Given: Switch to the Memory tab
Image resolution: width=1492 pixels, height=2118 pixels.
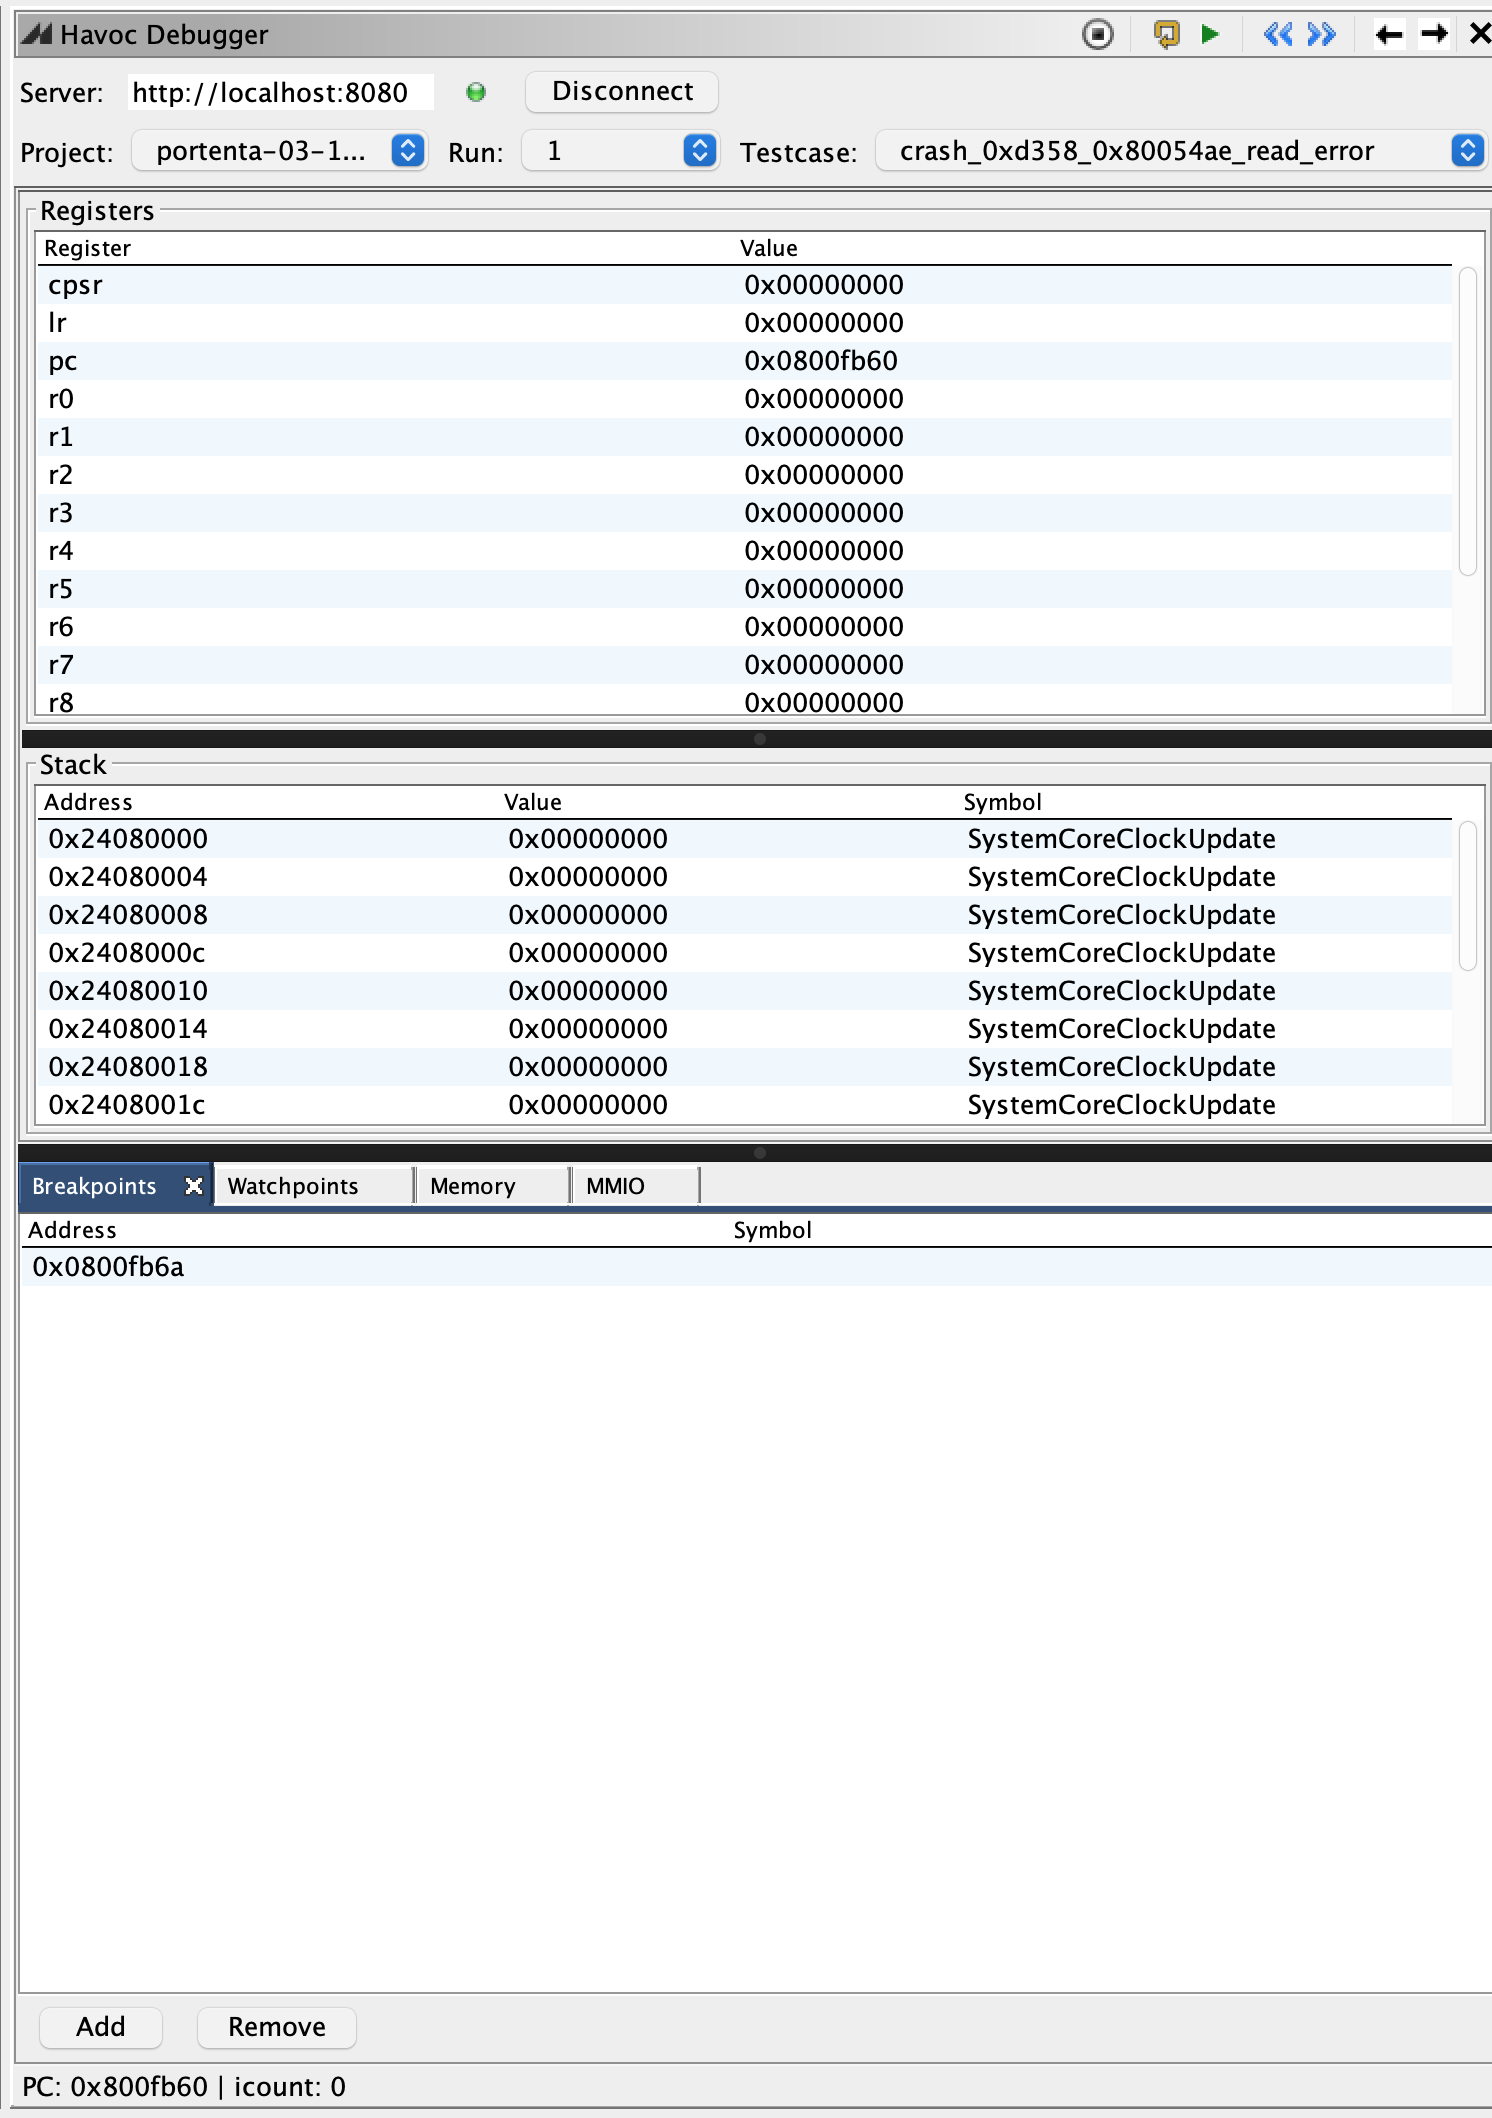Looking at the screenshot, I should point(491,1186).
